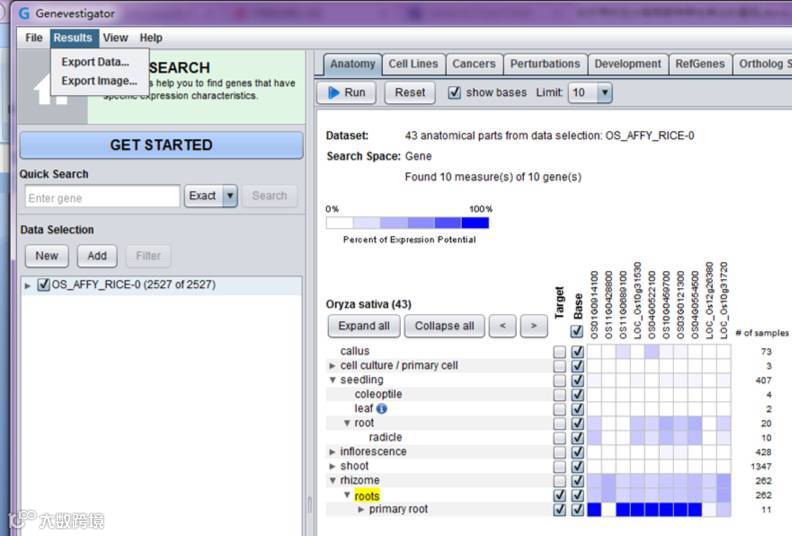Collapse the roots node
Viewport: 792px width, 536px height.
point(346,495)
